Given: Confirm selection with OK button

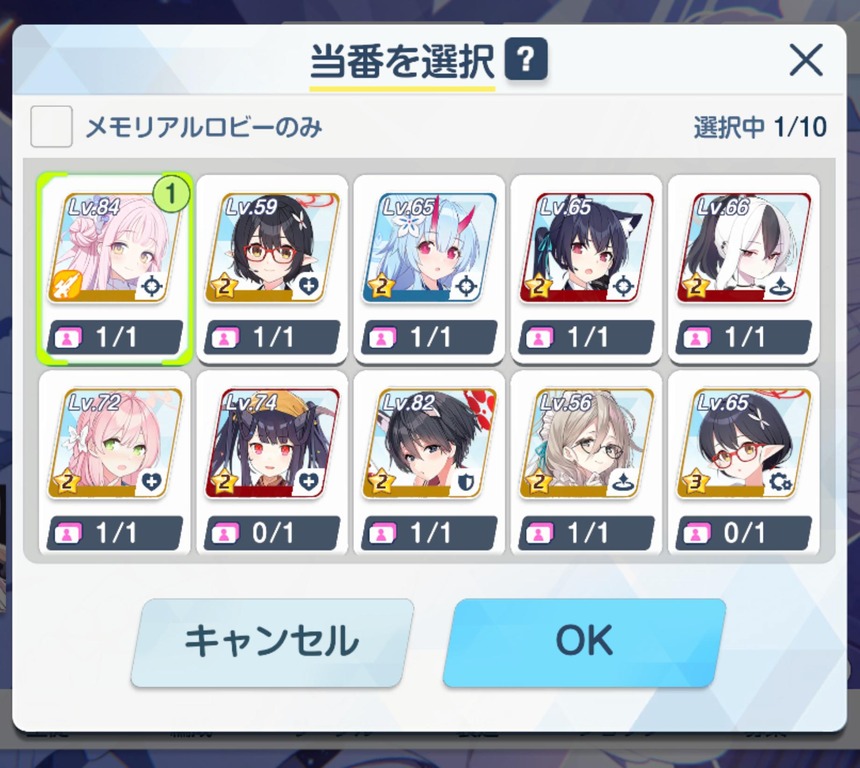Looking at the screenshot, I should 584,642.
